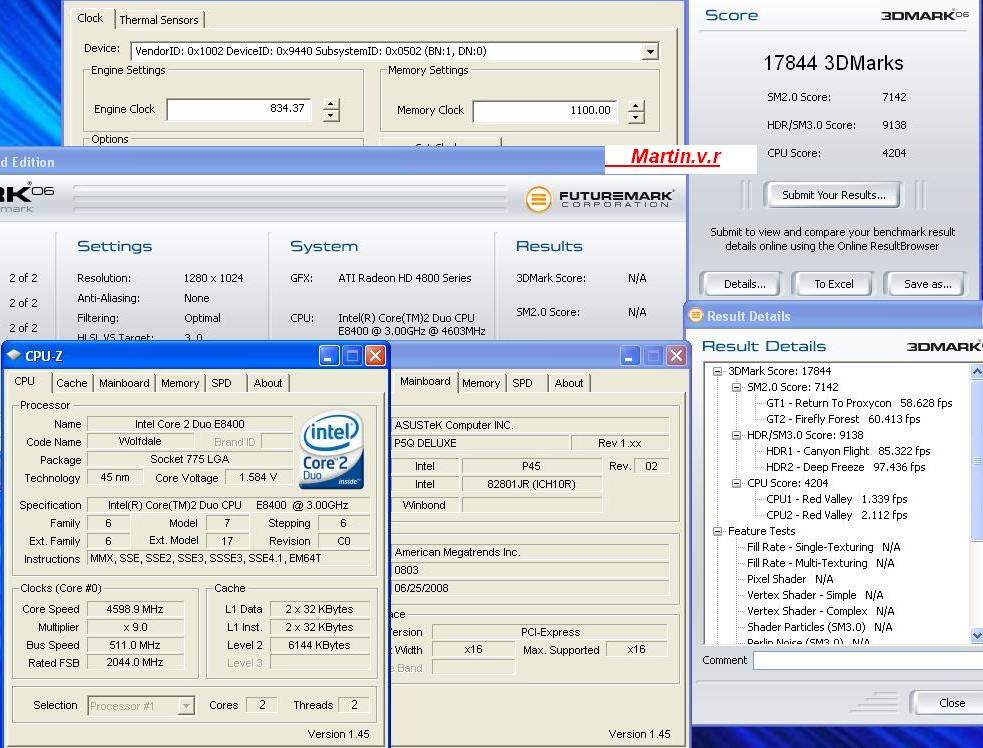Open the Device dropdown list
This screenshot has height=748, width=983.
(650, 51)
